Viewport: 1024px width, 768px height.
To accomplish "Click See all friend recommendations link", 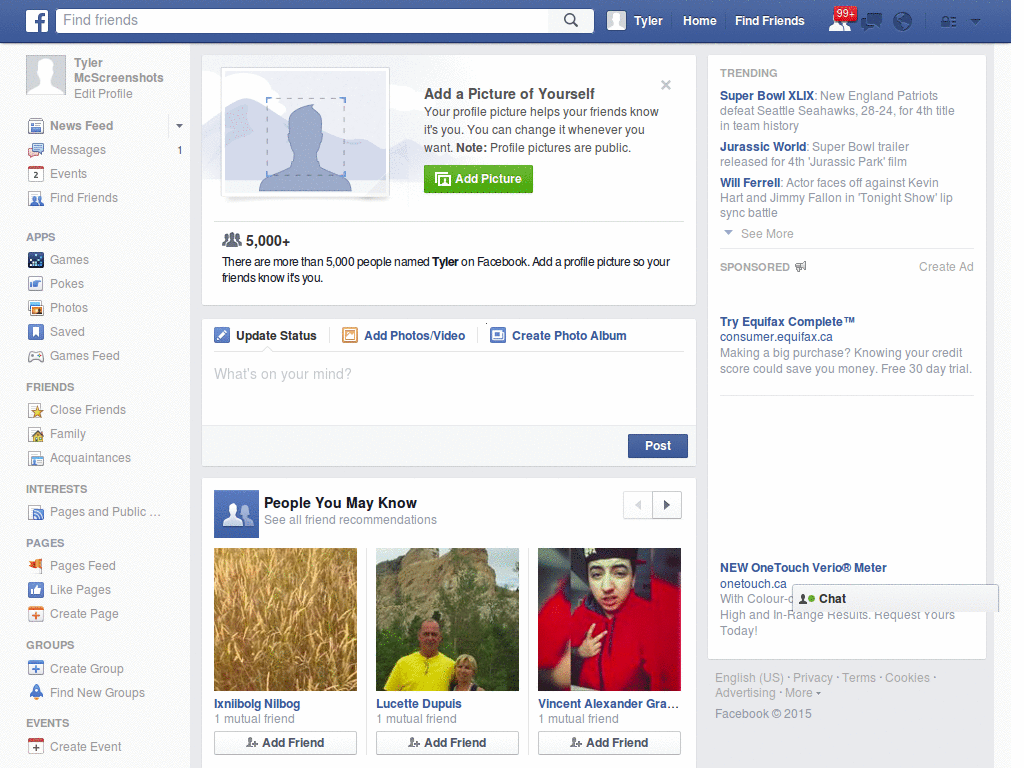I will (350, 520).
